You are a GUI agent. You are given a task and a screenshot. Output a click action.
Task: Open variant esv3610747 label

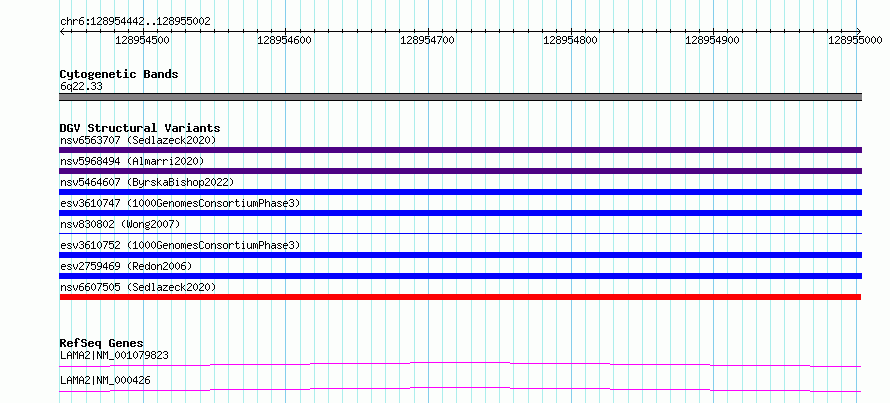click(x=180, y=203)
